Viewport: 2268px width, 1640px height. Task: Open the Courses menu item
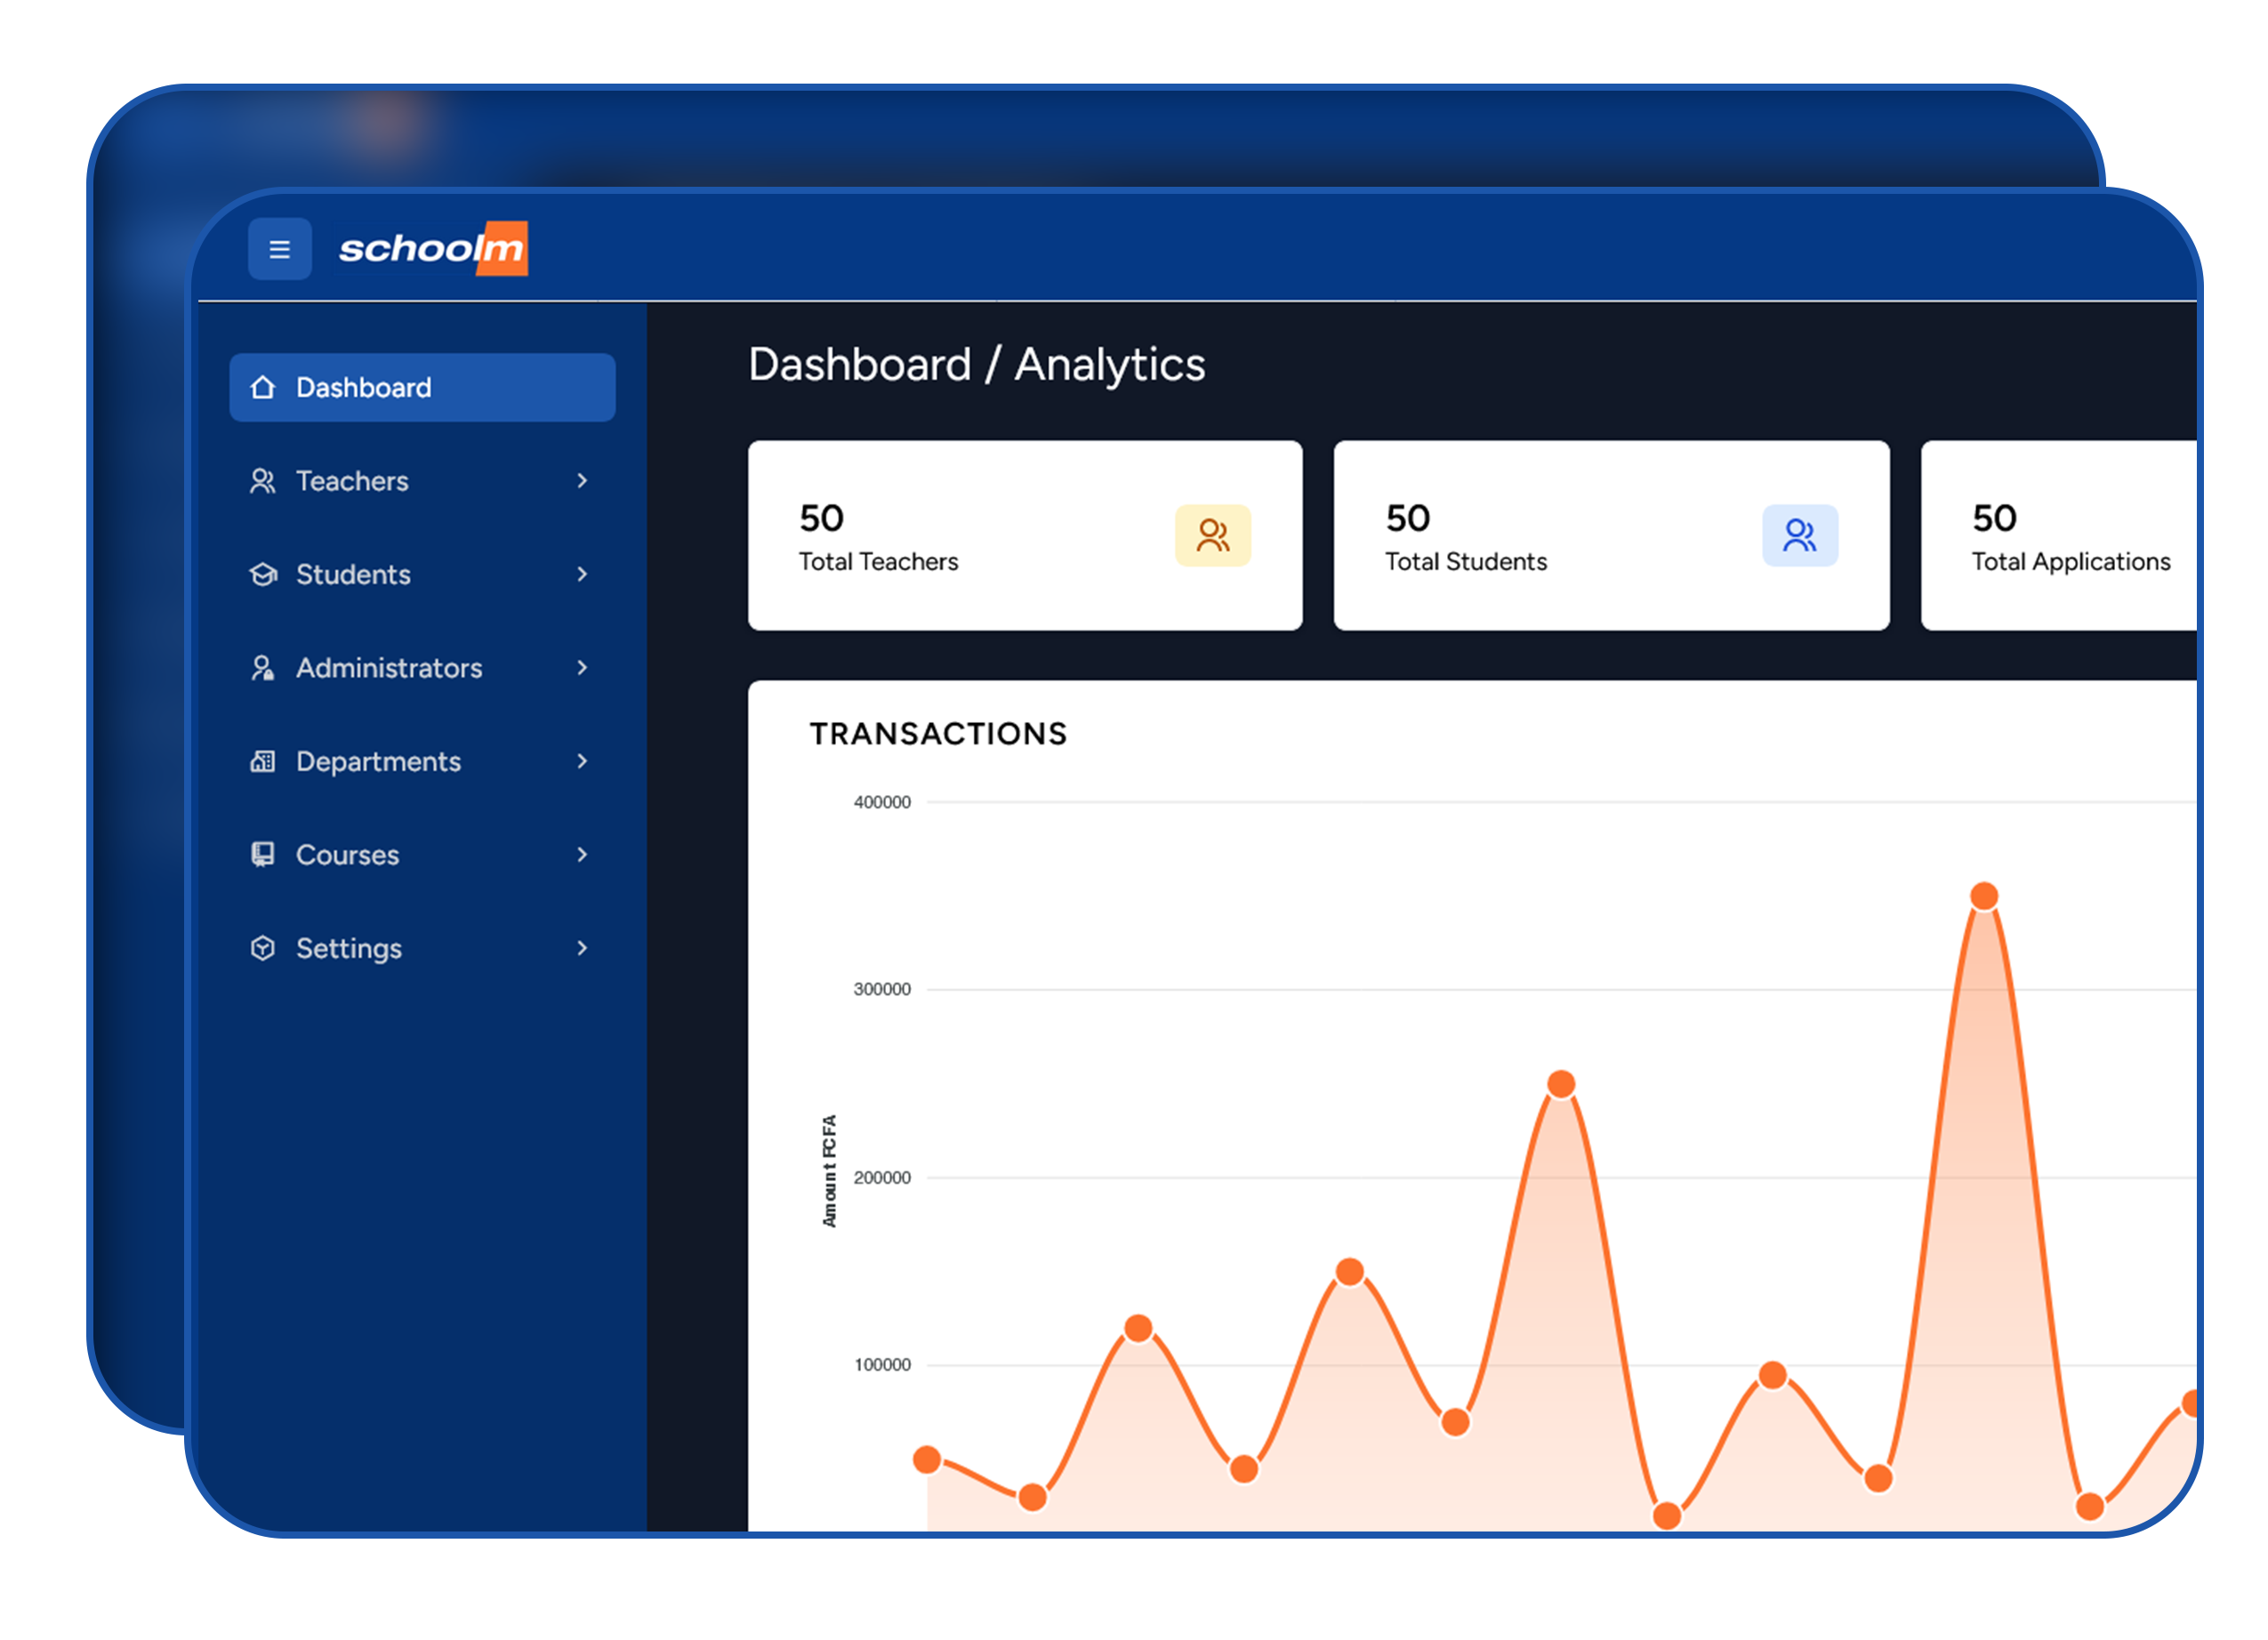(x=348, y=855)
